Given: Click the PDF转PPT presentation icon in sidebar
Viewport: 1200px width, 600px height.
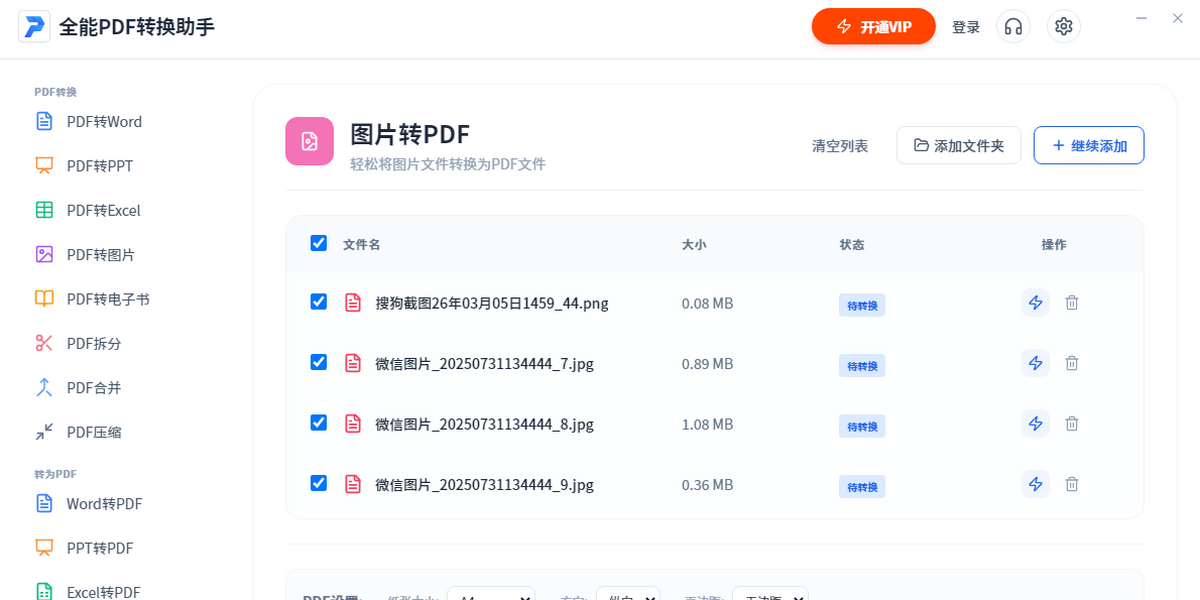Looking at the screenshot, I should tap(44, 166).
